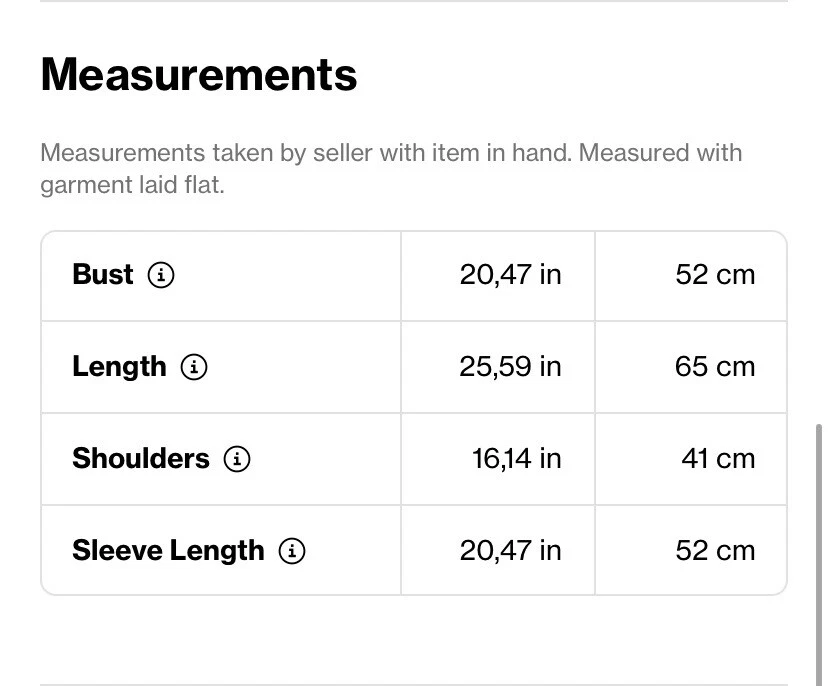Click the Bust value 20,47 in
This screenshot has height=686, width=828.
coord(510,275)
